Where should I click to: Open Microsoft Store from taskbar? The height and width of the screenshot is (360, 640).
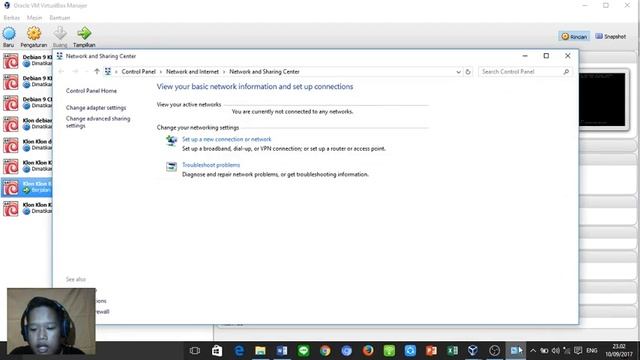217,351
